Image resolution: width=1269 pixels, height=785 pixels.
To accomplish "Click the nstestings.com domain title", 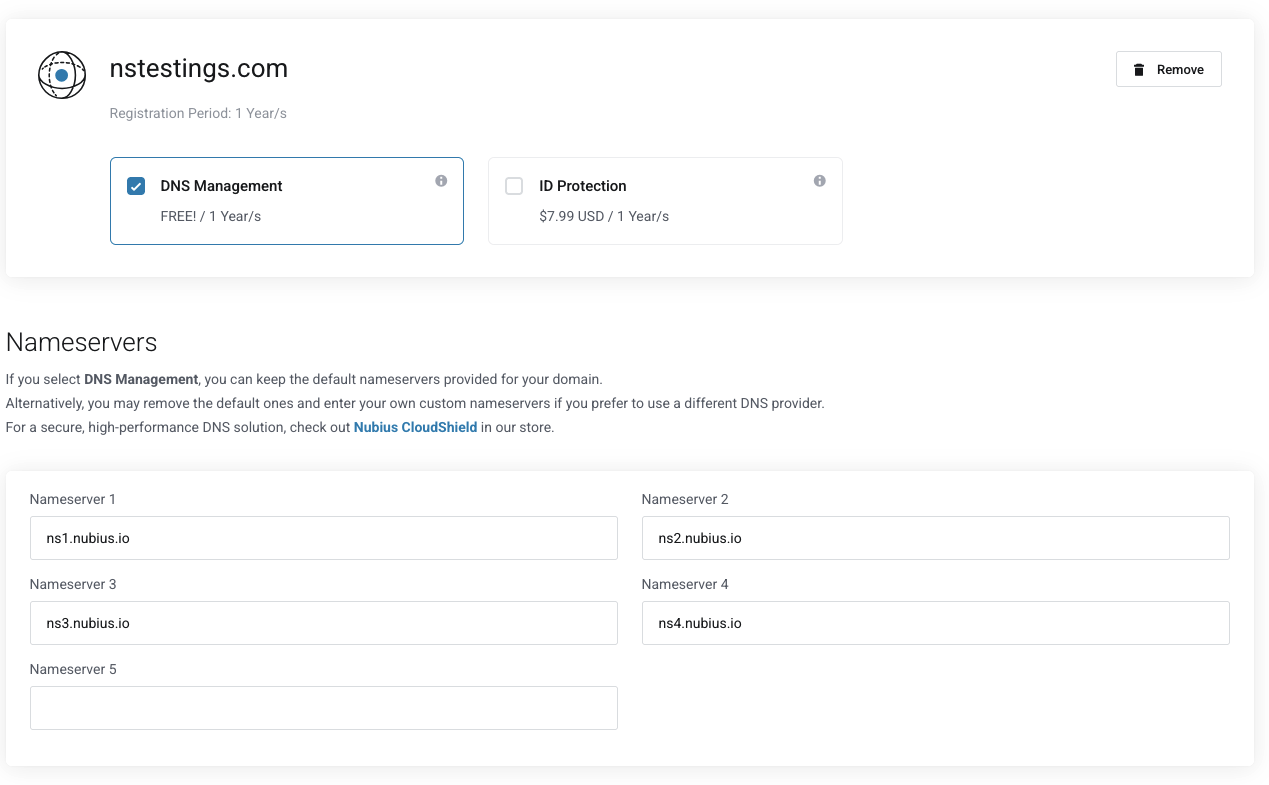I will (199, 69).
